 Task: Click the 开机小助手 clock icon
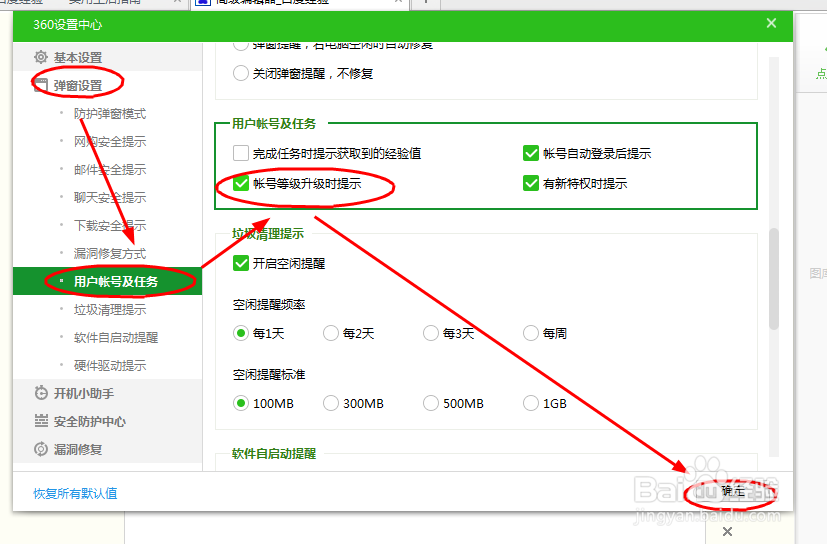(41, 393)
